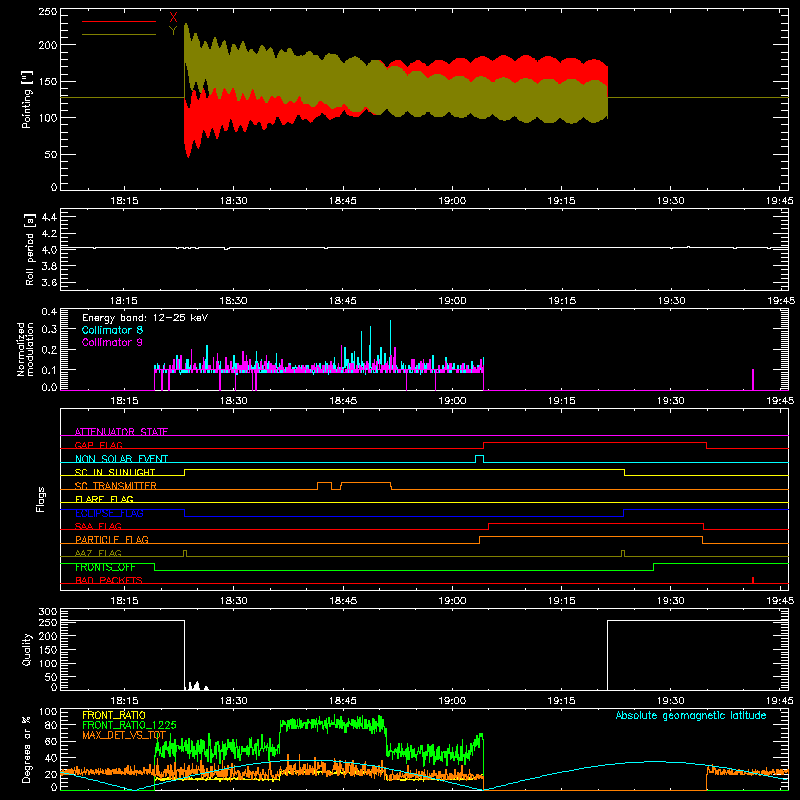Click the 300 tick on Quality axis
800x800 pixels.
pos(48,612)
